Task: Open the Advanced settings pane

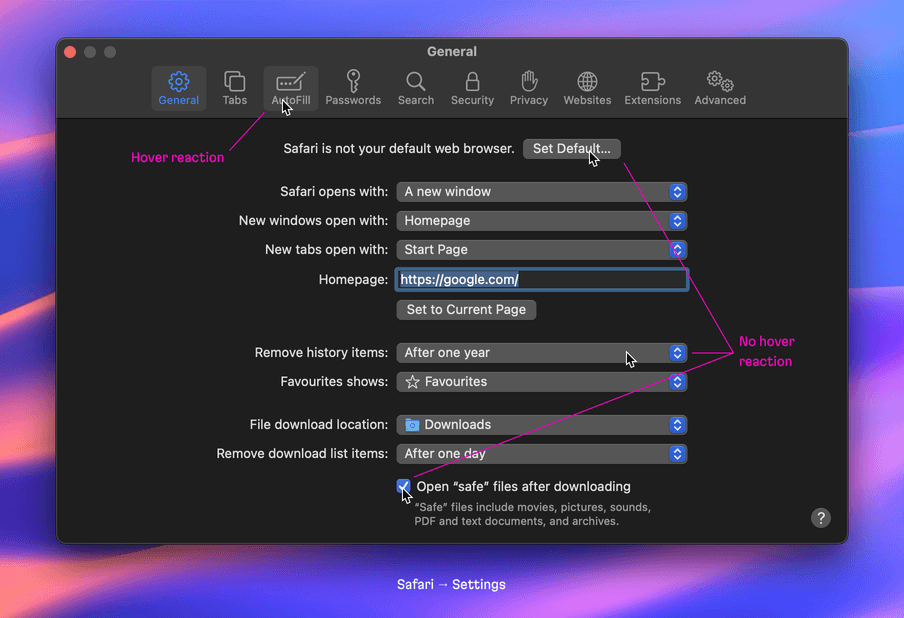Action: [x=719, y=88]
